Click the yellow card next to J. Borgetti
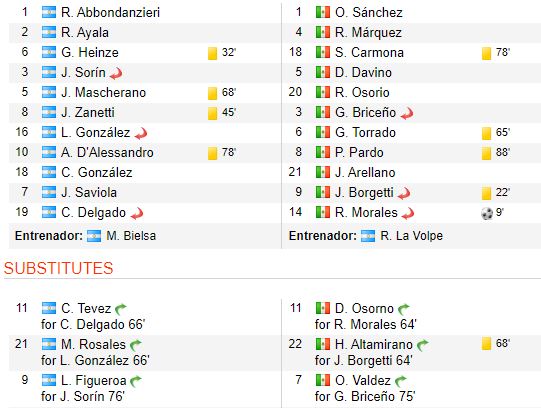This screenshot has height=408, width=541. click(486, 193)
